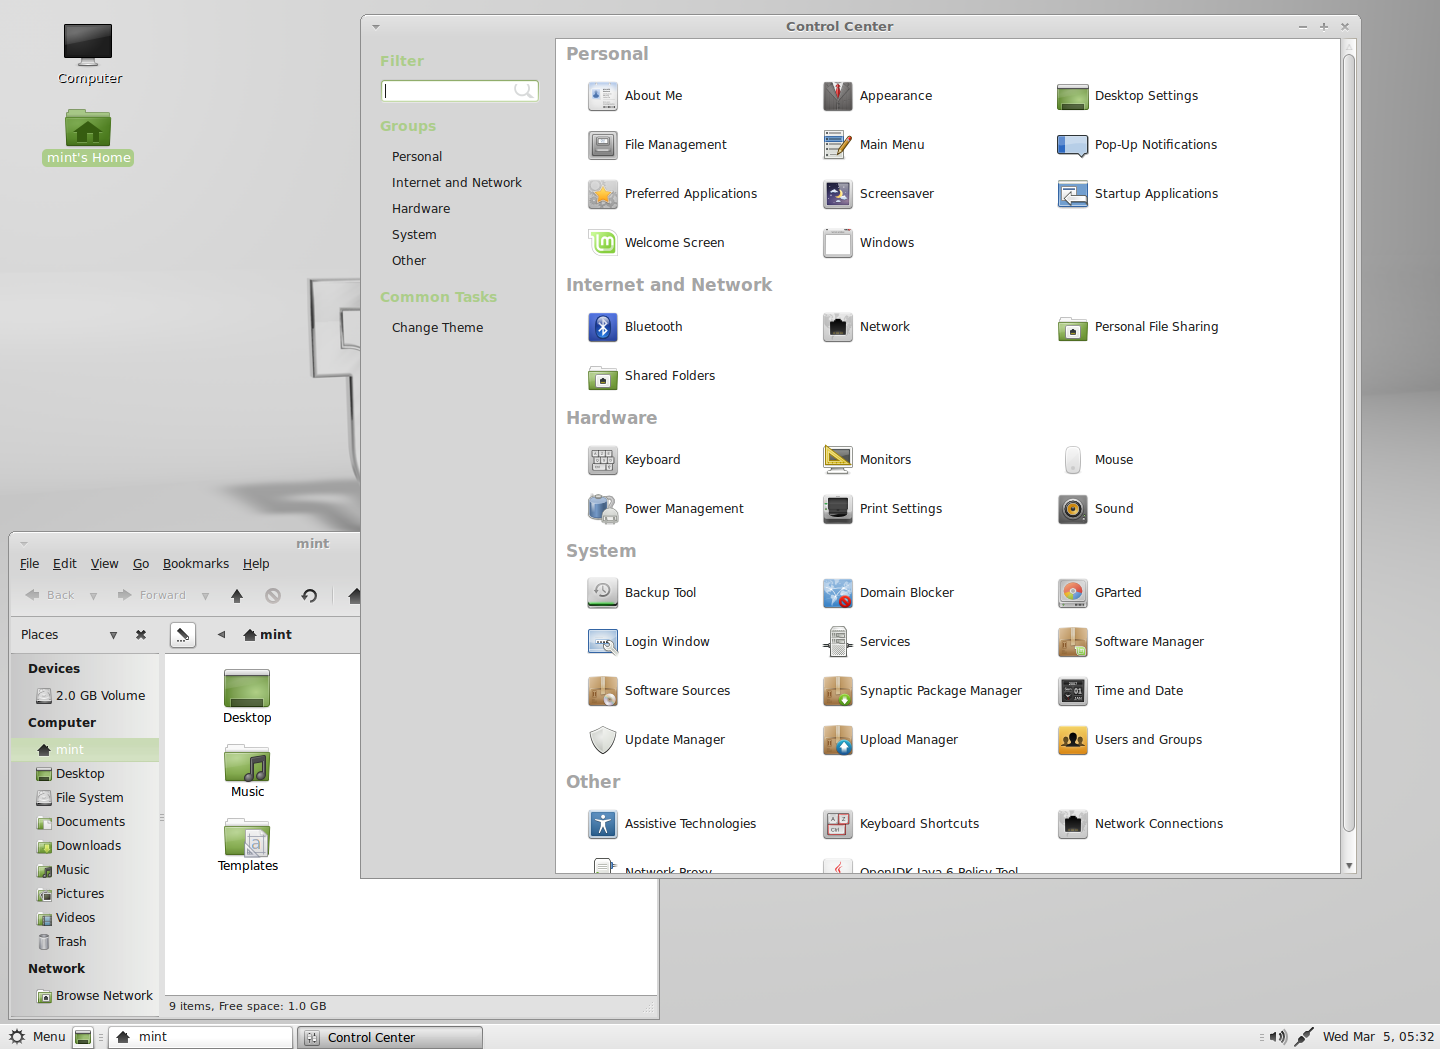The width and height of the screenshot is (1440, 1049).
Task: Open the View menu in file manager
Action: pos(105,564)
